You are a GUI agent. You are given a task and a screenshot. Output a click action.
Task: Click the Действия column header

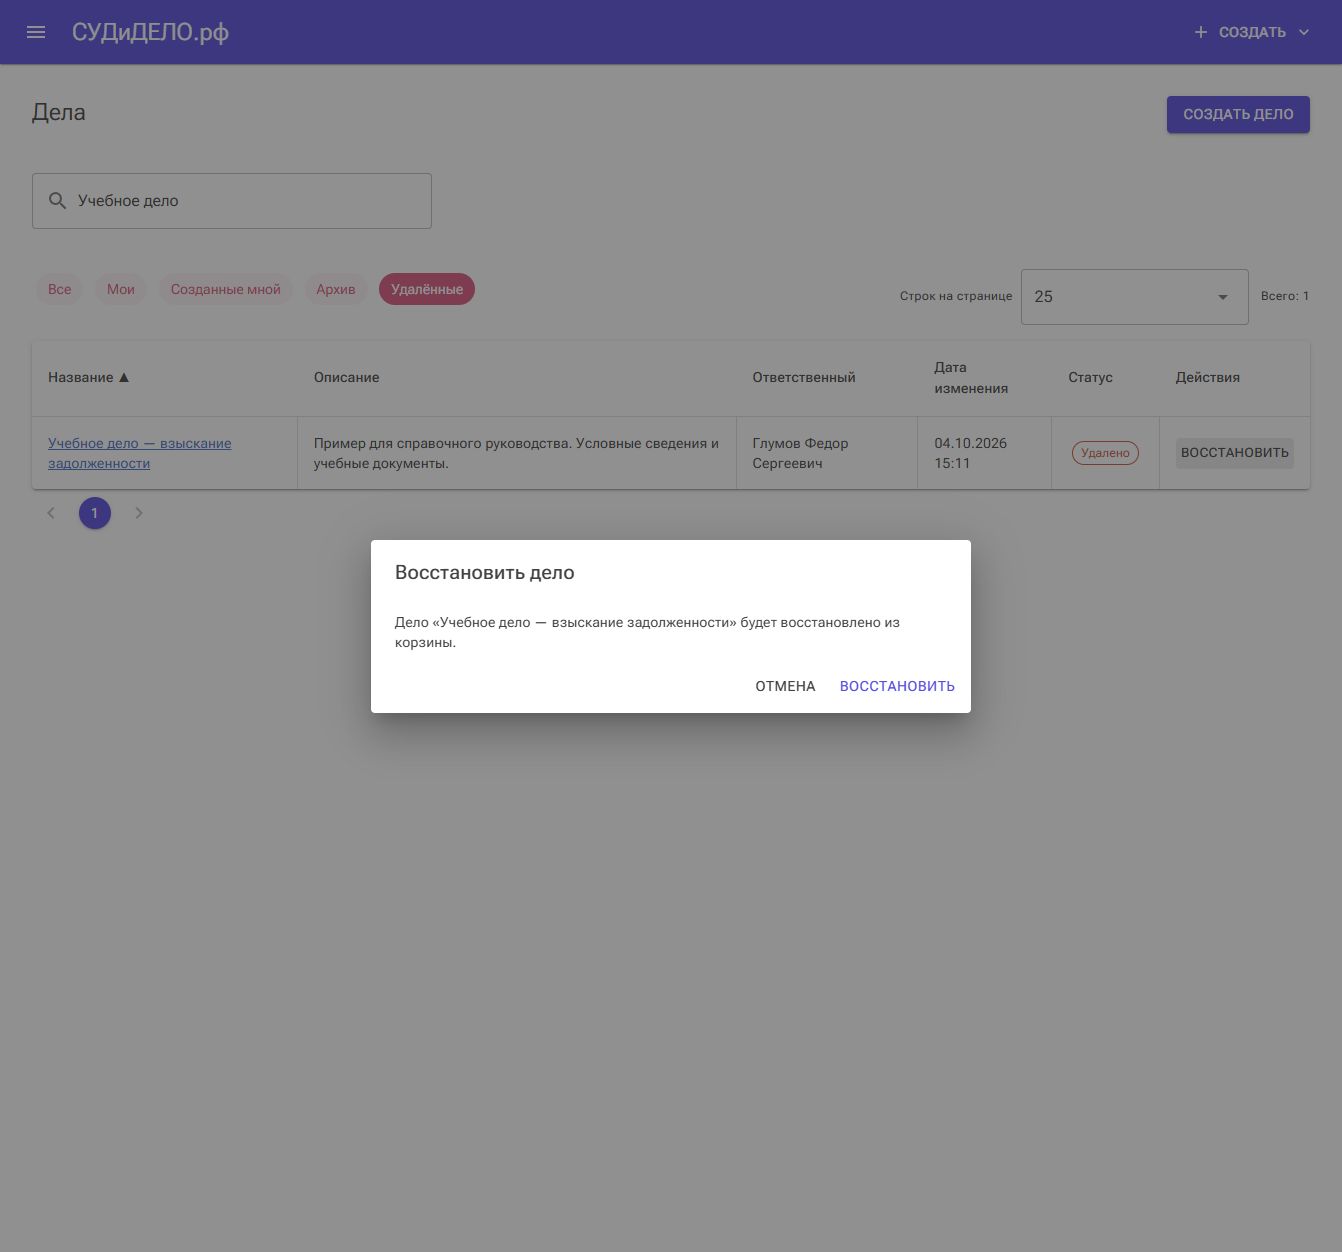click(x=1208, y=378)
